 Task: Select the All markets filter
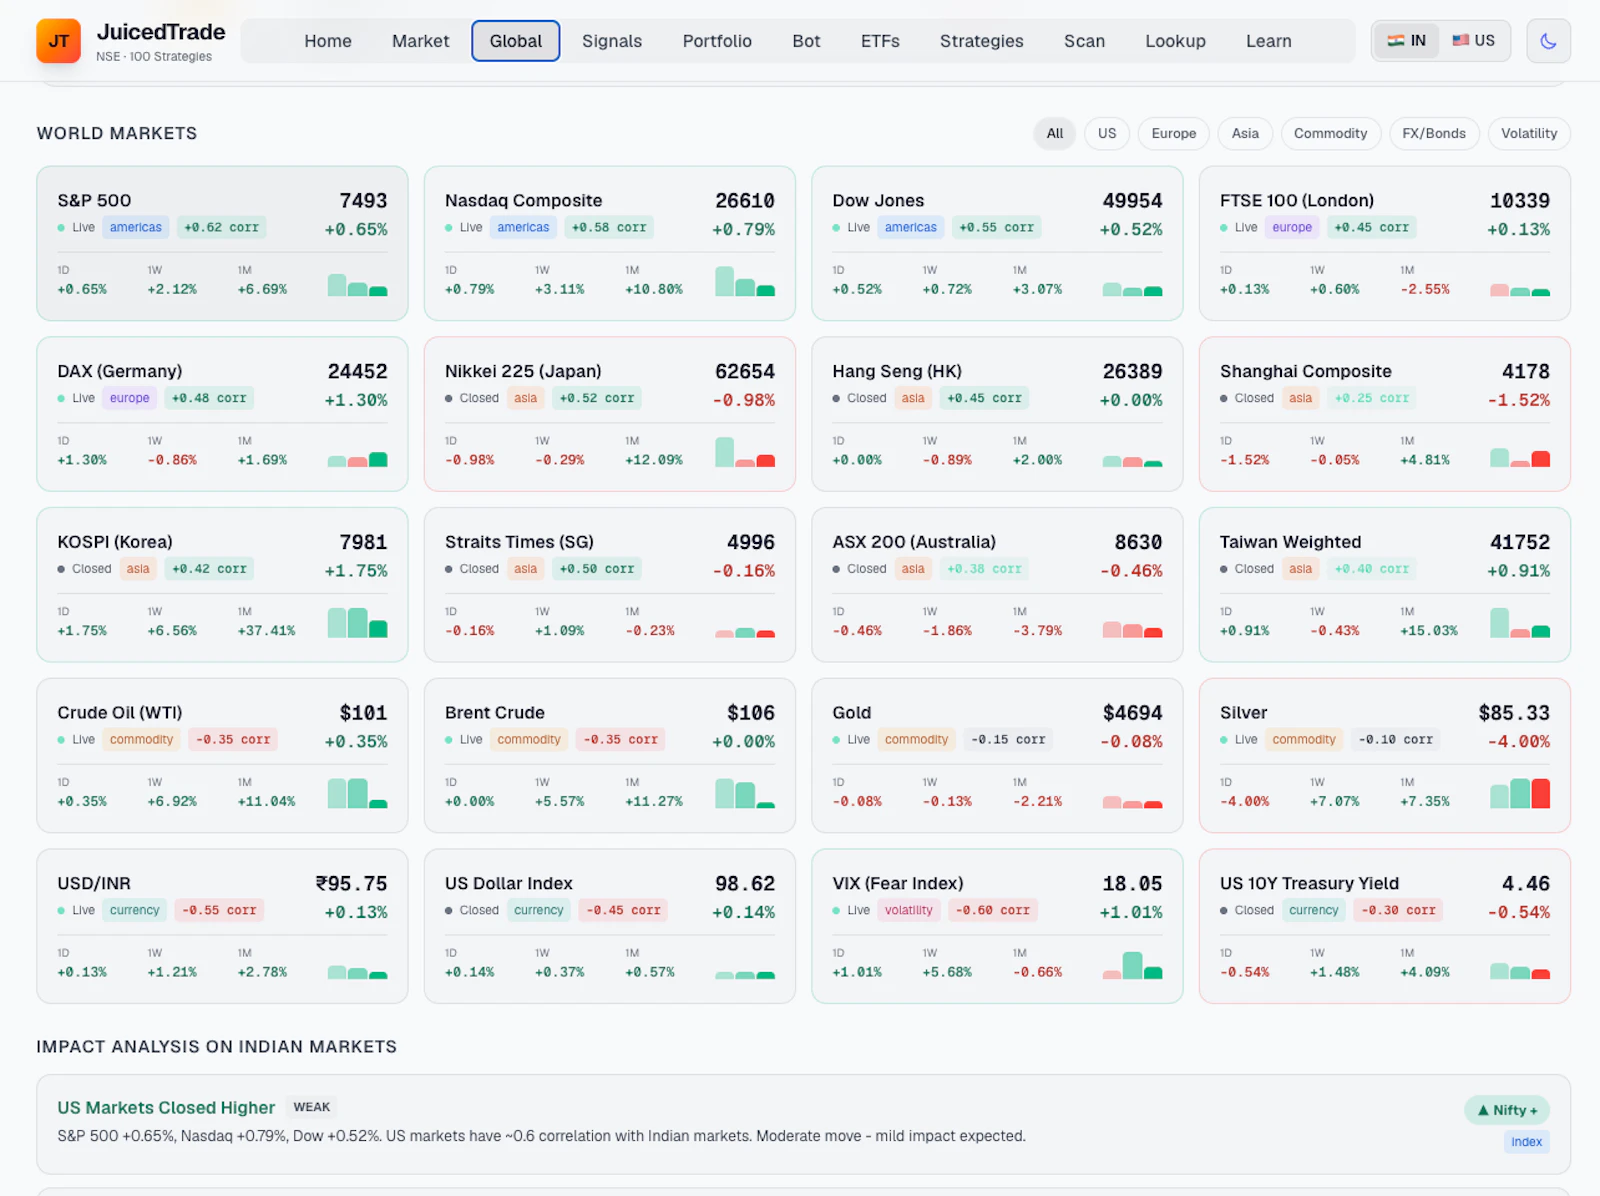click(x=1055, y=133)
